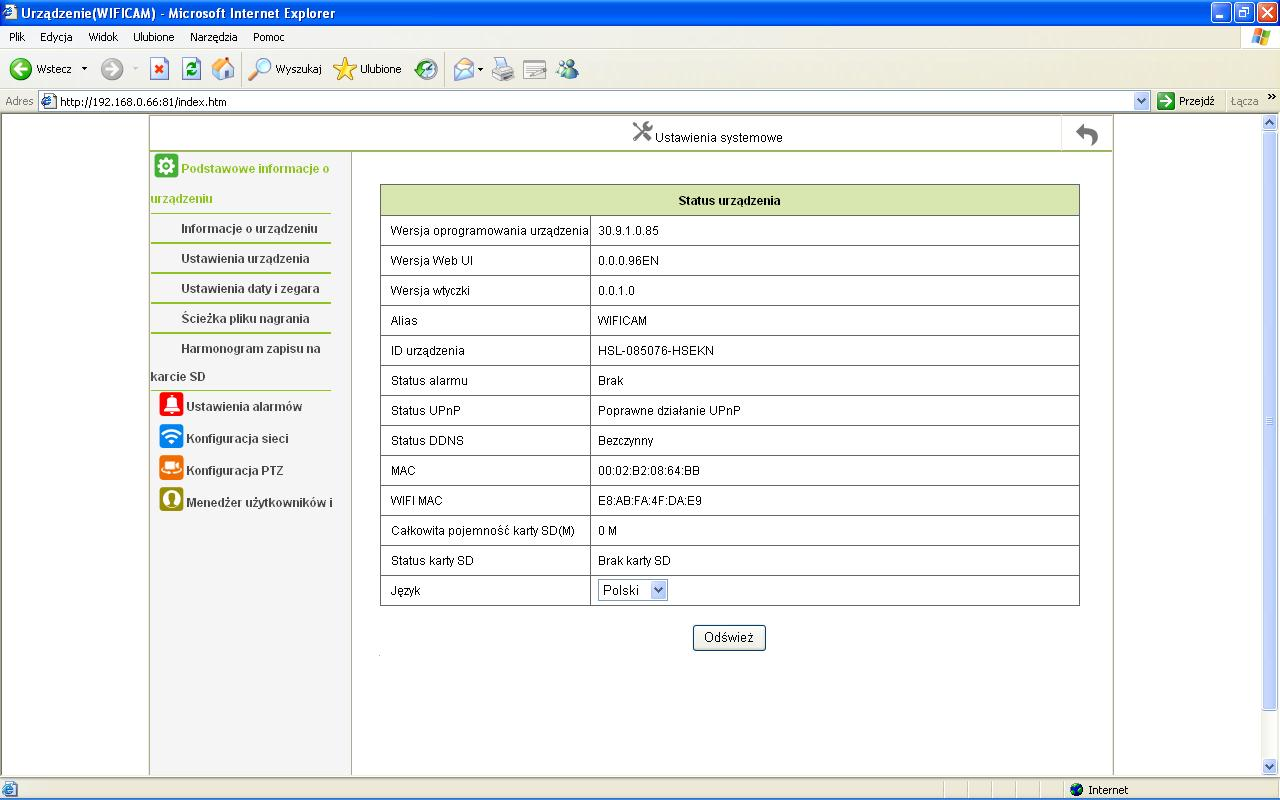
Task: Open the Widok menu
Action: click(103, 37)
